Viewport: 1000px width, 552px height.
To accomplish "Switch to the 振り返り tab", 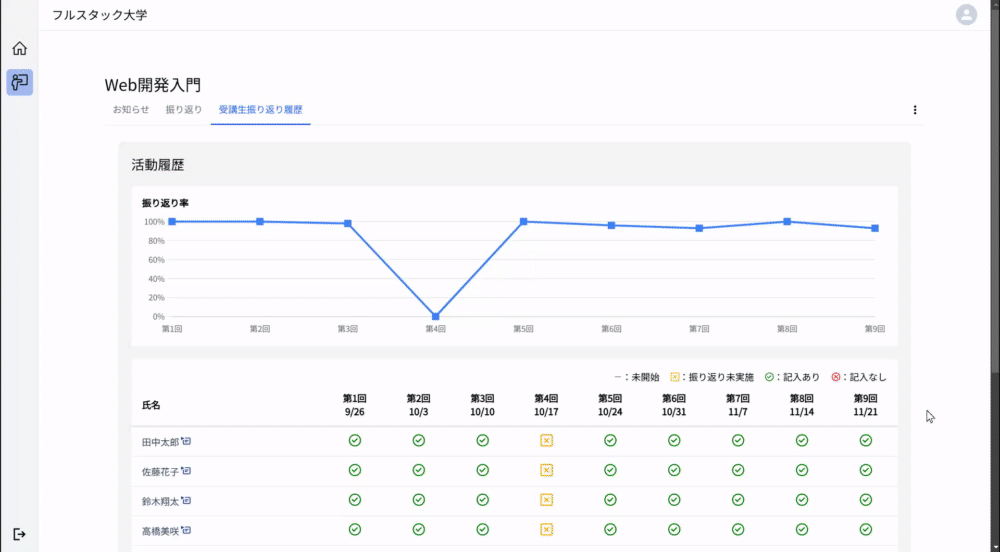I will tap(184, 110).
